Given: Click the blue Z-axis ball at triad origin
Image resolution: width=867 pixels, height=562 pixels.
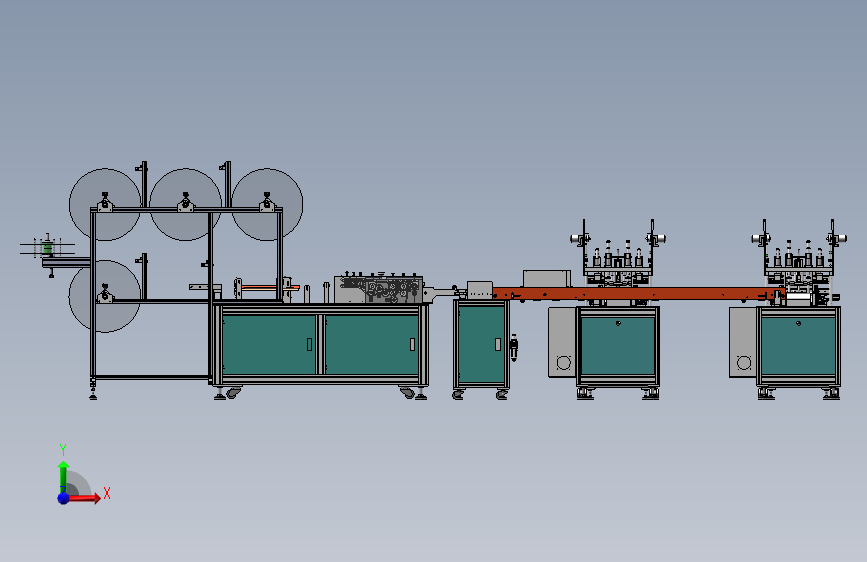Looking at the screenshot, I should click(63, 498).
